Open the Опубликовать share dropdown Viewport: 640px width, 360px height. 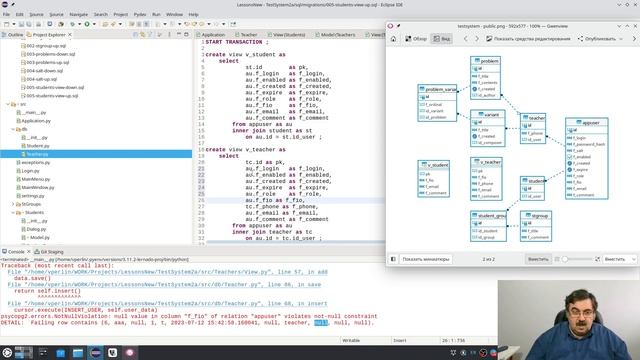click(x=600, y=39)
